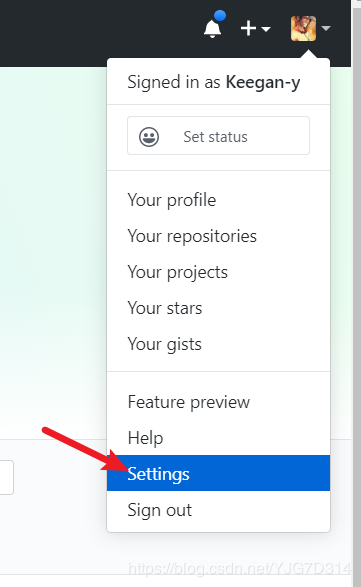Expand the create-new dropdown caret
Image resolution: width=361 pixels, height=587 pixels.
266,29
